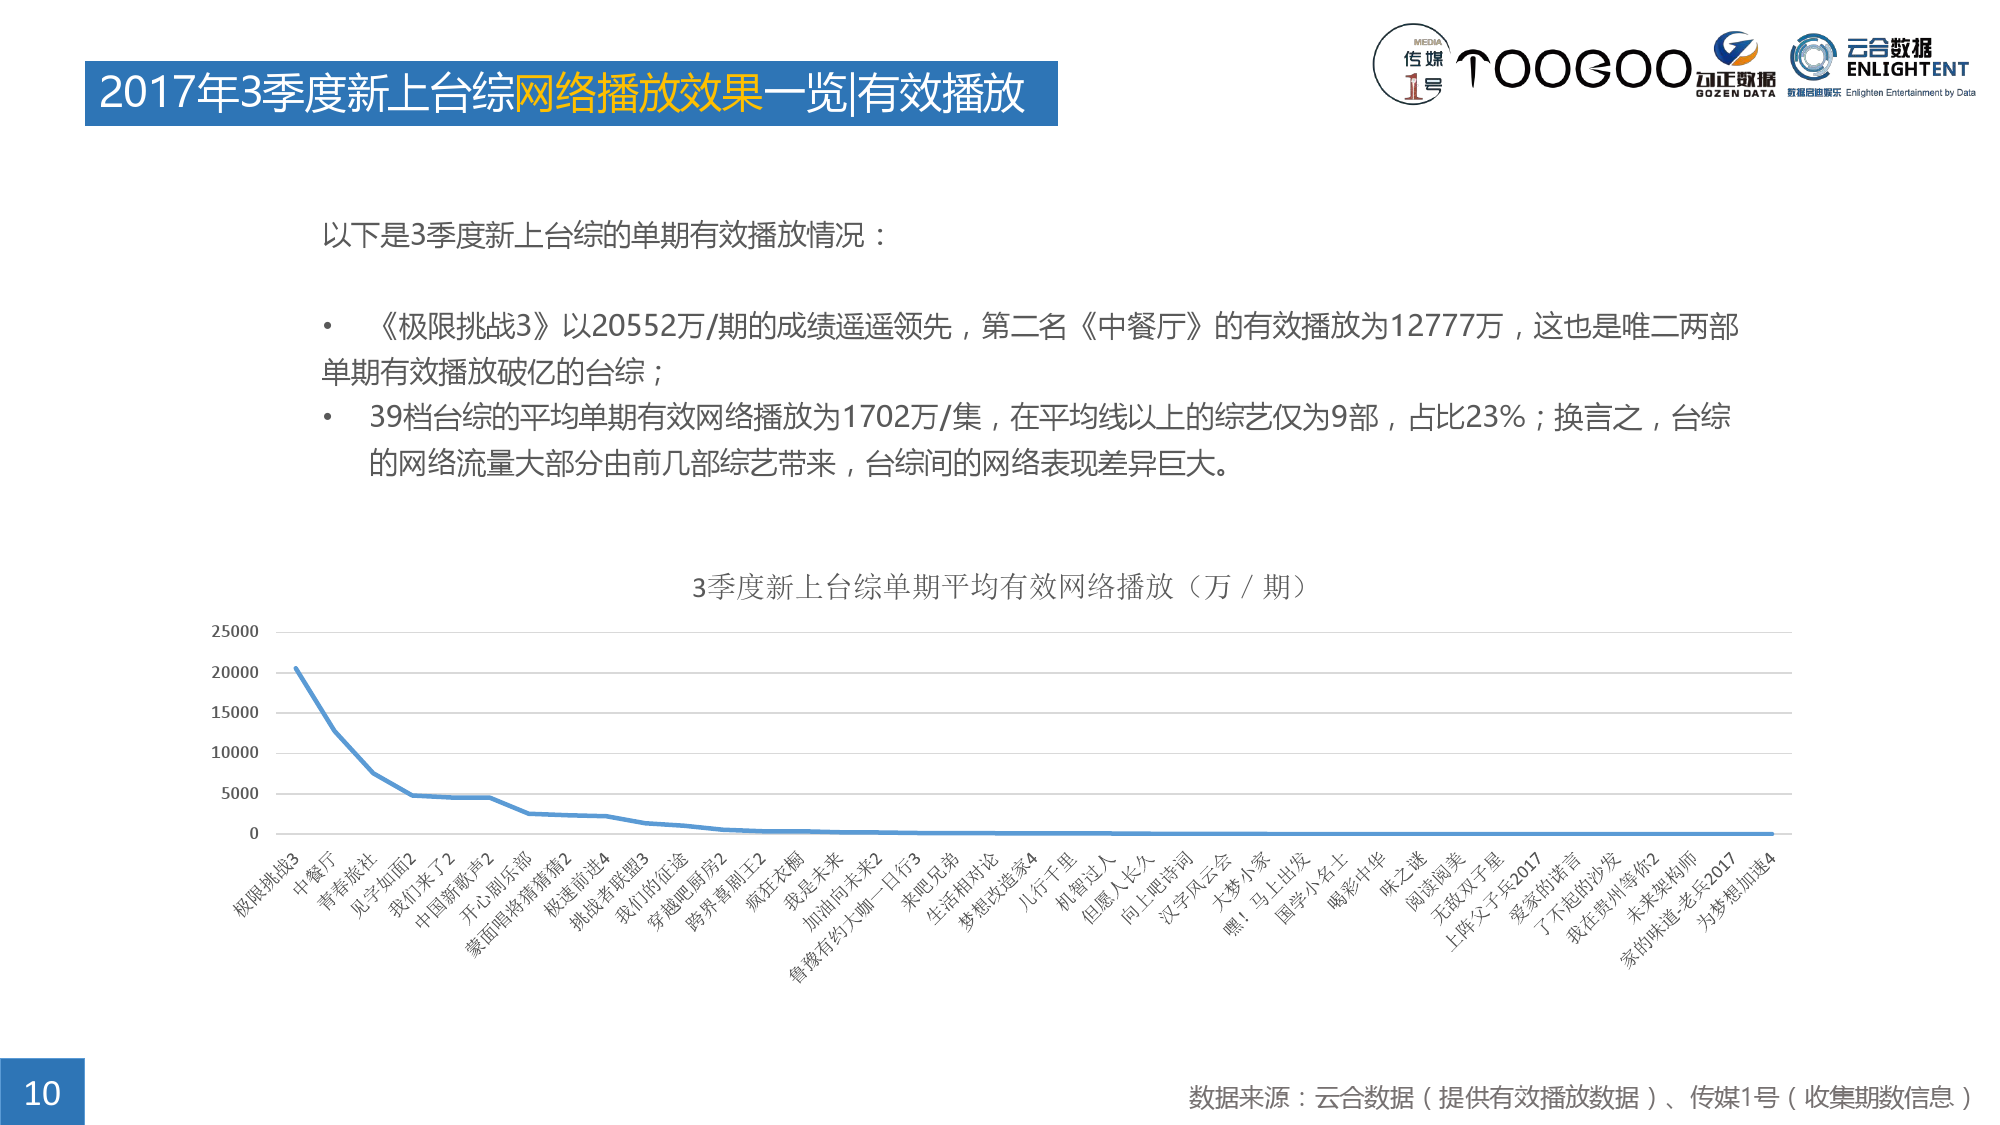Click the 传媒1号 circular logo
The image size is (2000, 1125).
pos(1412,65)
